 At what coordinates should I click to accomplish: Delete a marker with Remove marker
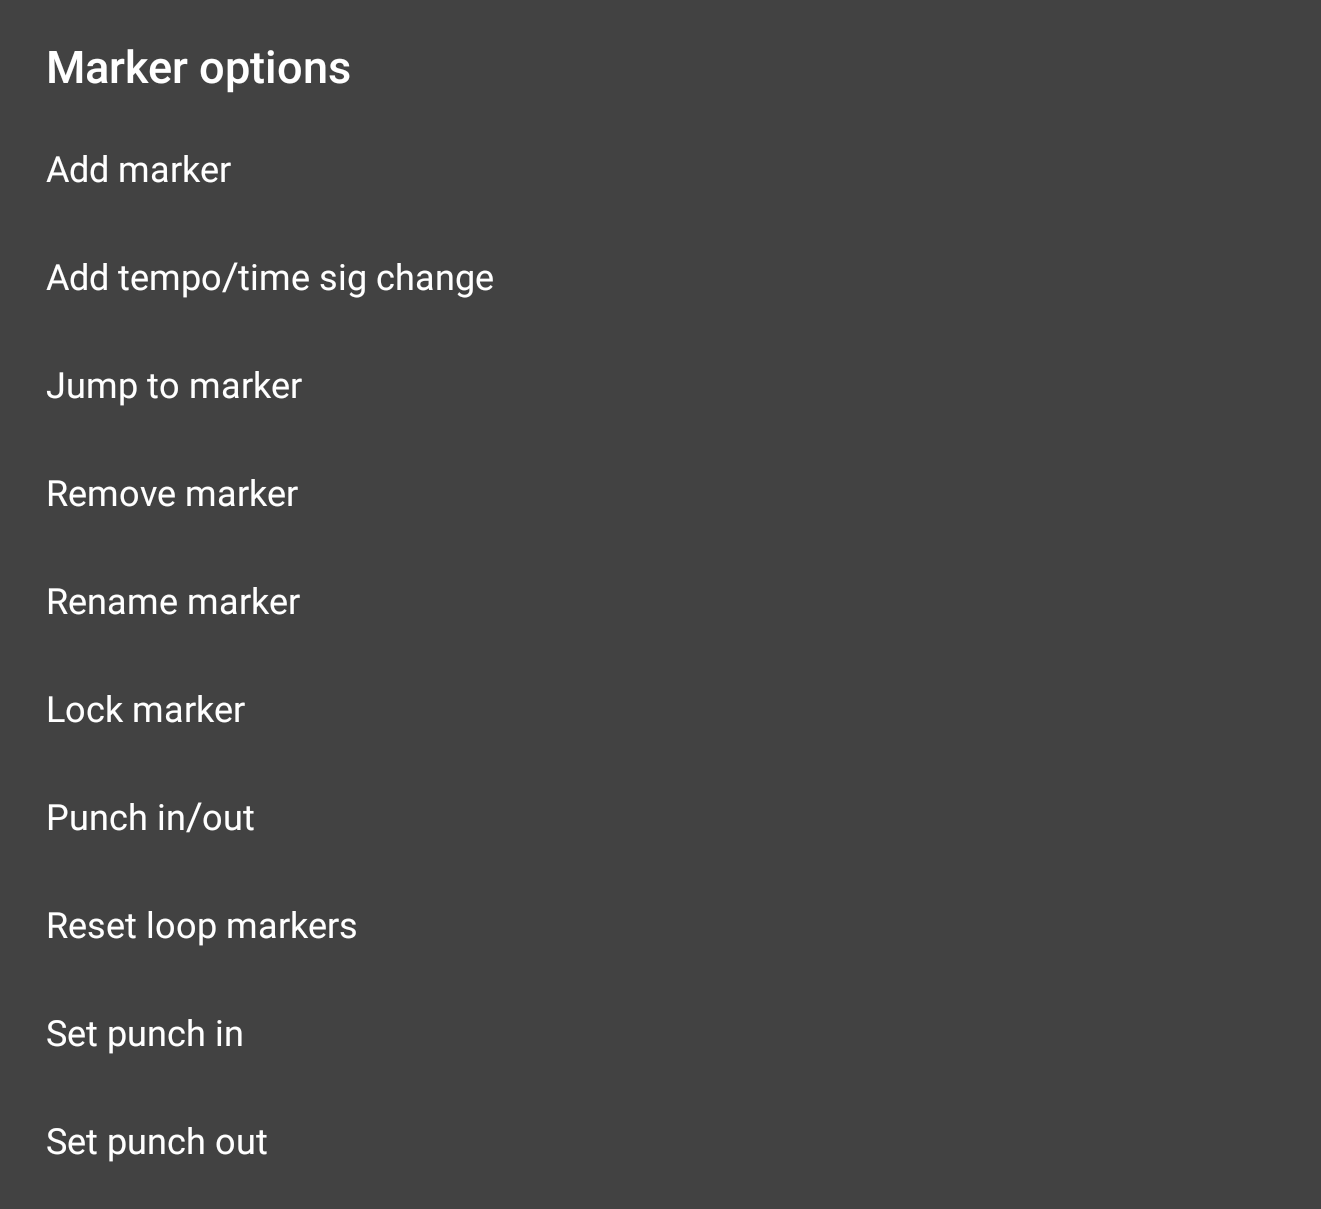(x=172, y=494)
